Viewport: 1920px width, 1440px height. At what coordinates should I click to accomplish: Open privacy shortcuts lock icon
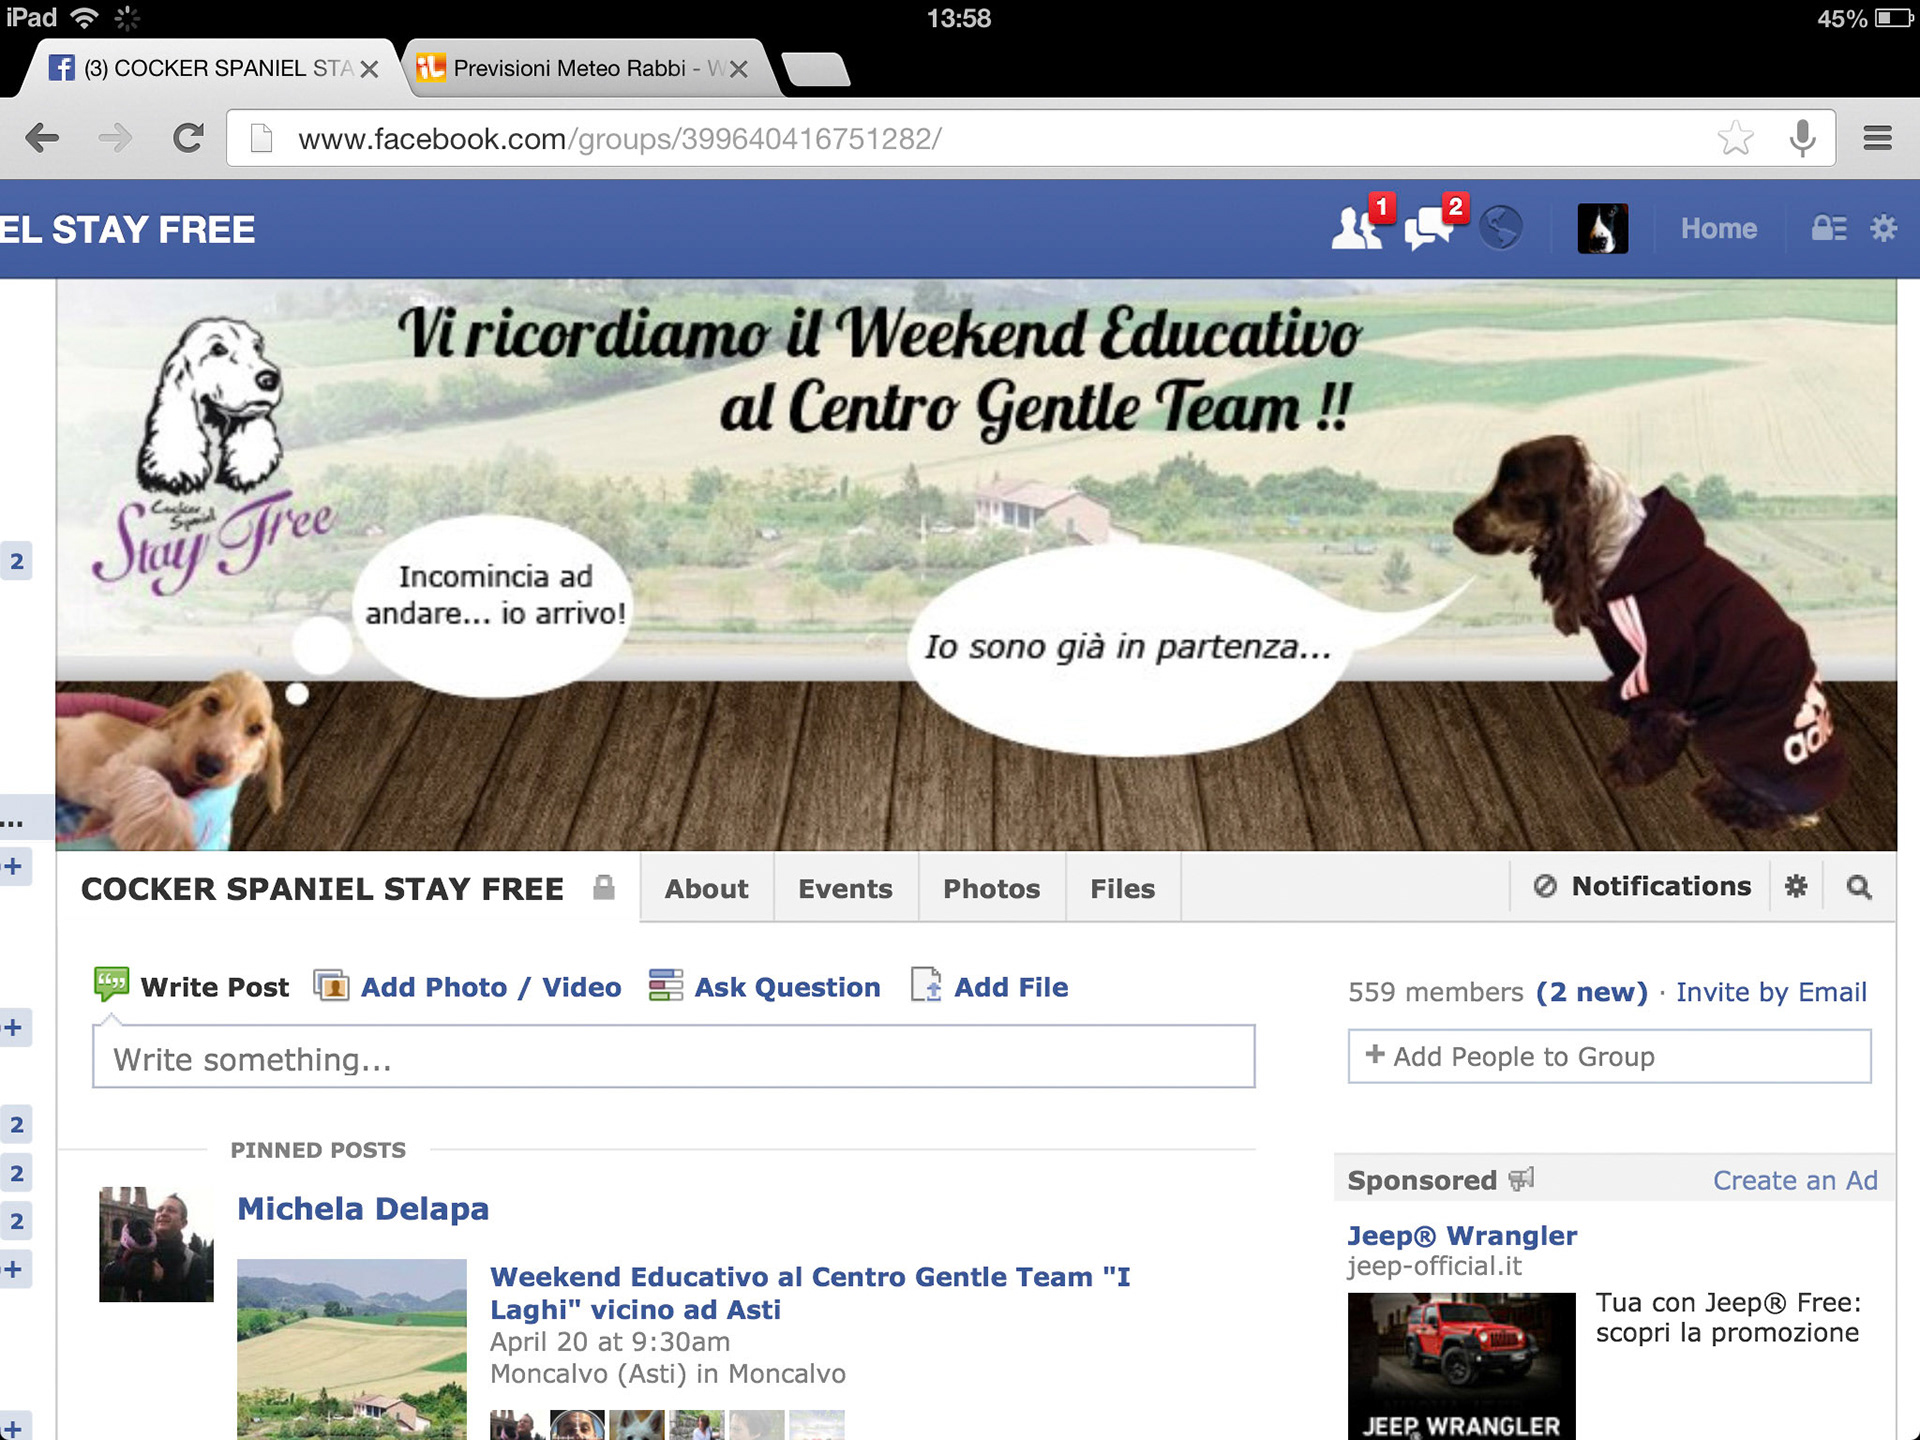[1829, 229]
